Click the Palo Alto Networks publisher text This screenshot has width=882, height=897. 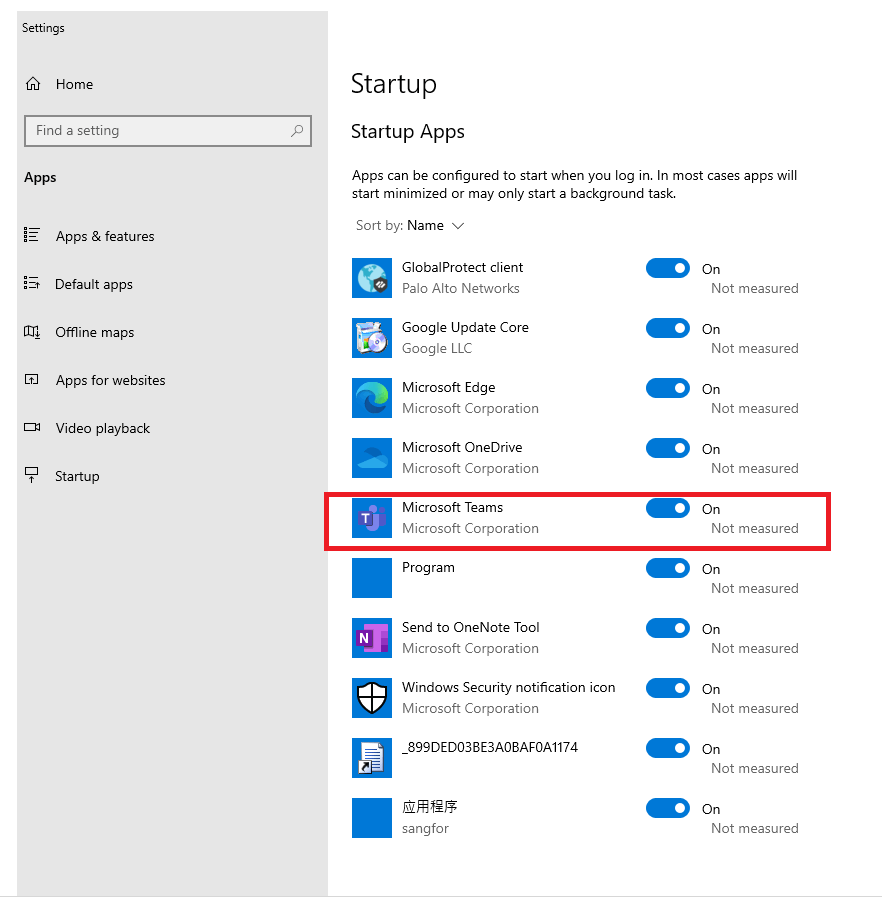pos(460,288)
